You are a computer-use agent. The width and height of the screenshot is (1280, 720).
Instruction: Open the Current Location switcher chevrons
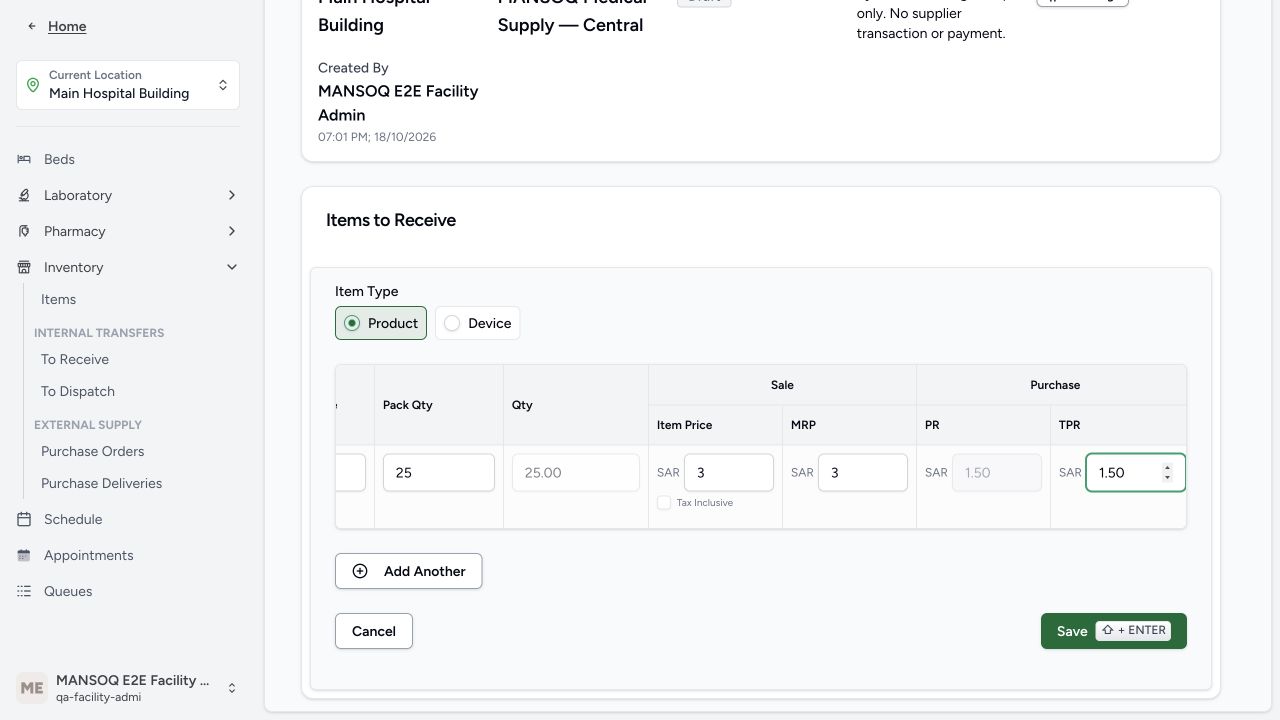click(223, 85)
